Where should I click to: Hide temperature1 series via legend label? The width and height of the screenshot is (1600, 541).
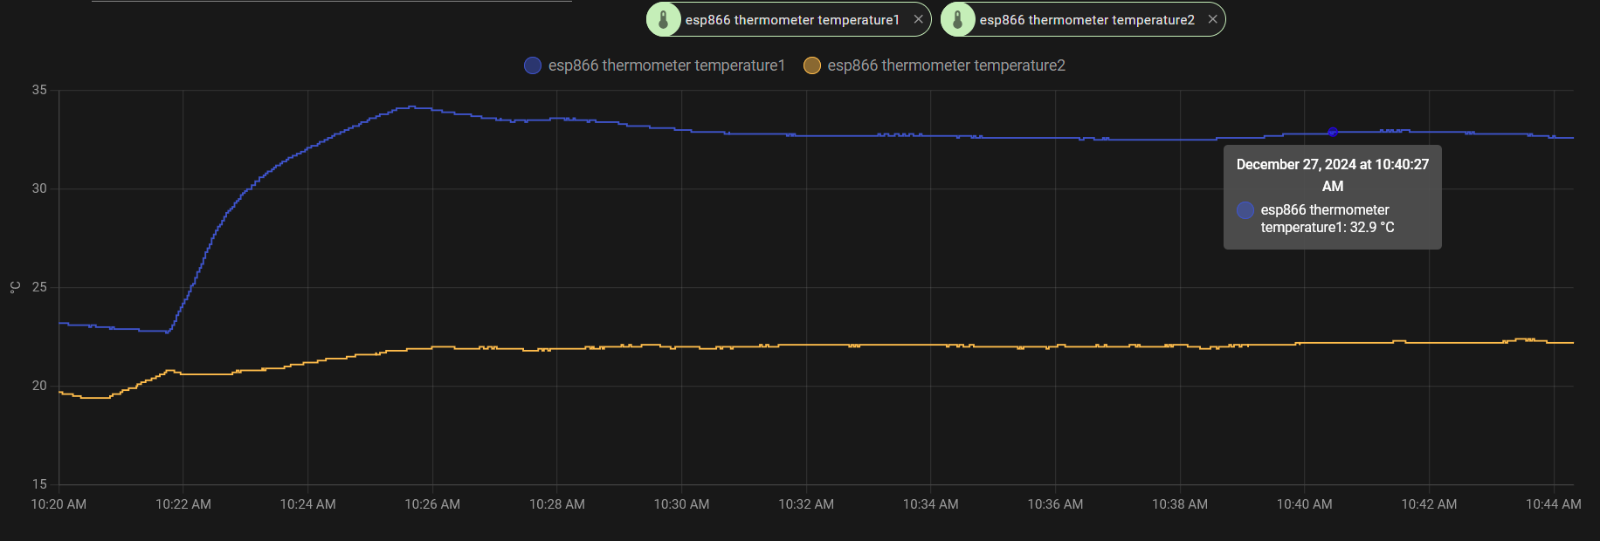click(667, 65)
